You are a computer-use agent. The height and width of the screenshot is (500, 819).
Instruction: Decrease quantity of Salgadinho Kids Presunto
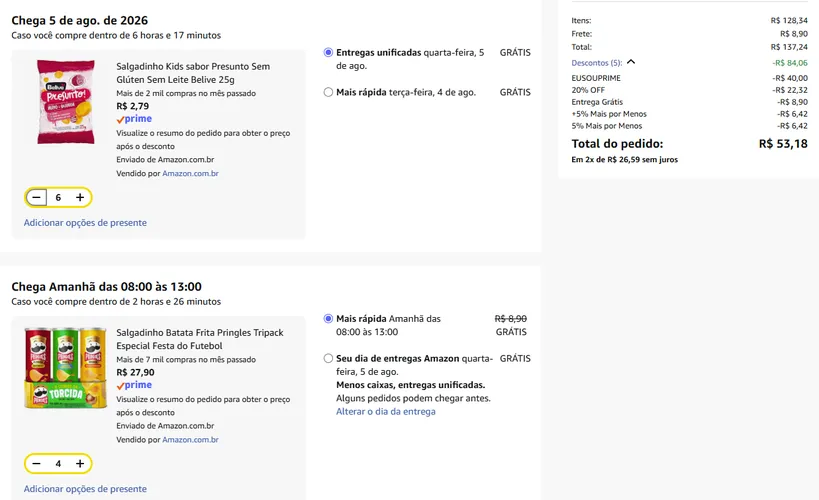click(x=36, y=197)
